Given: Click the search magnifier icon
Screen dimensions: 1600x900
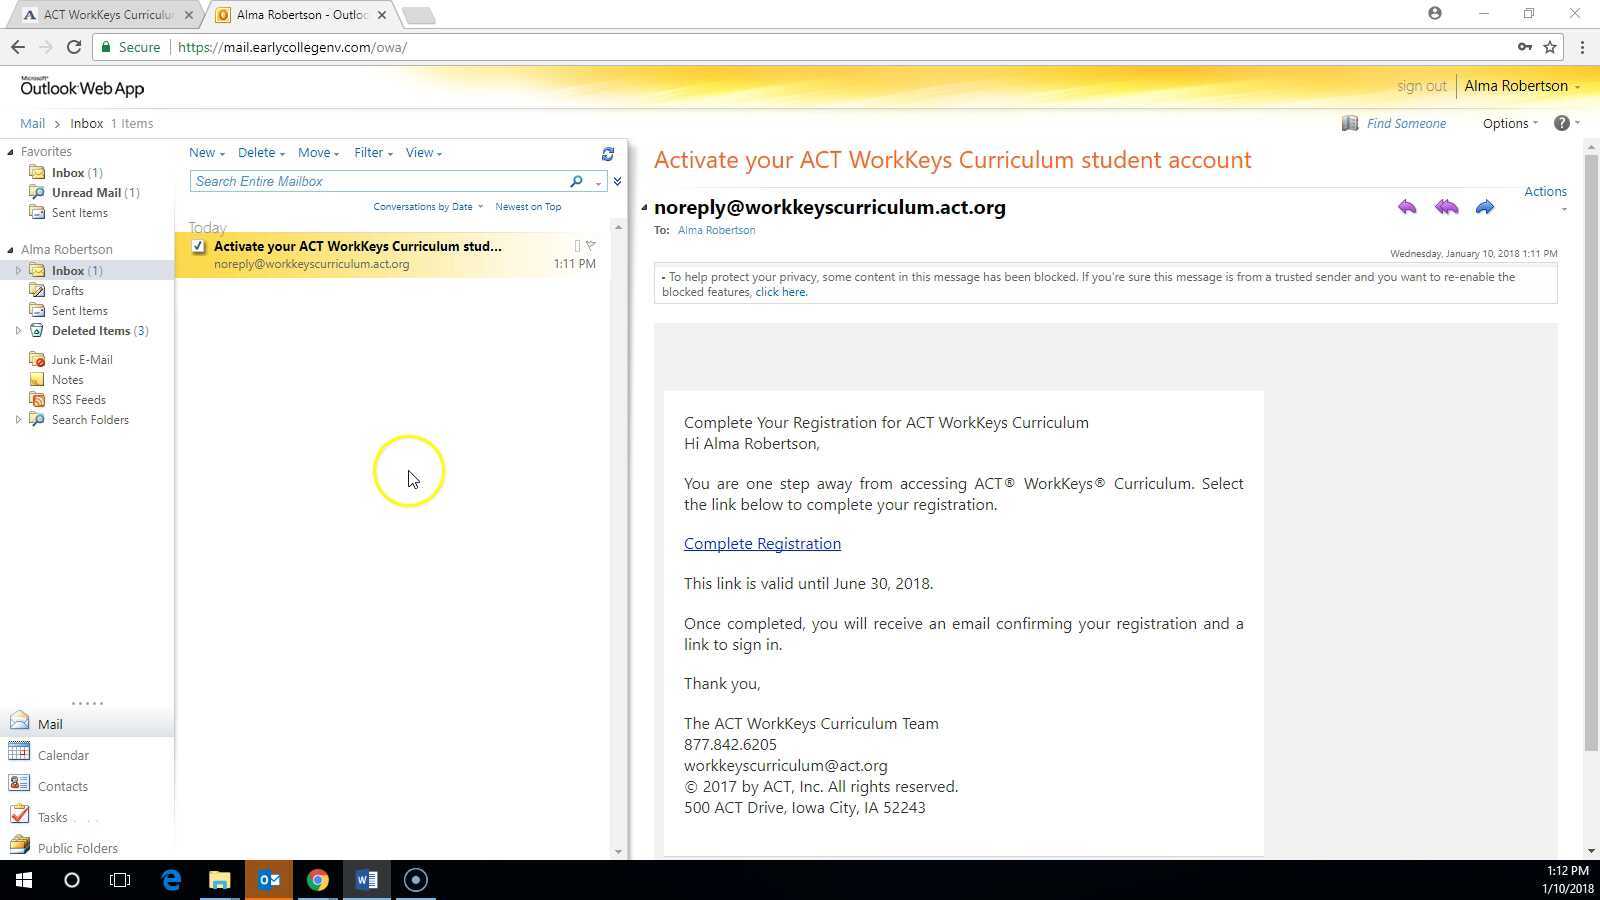Looking at the screenshot, I should coord(576,181).
